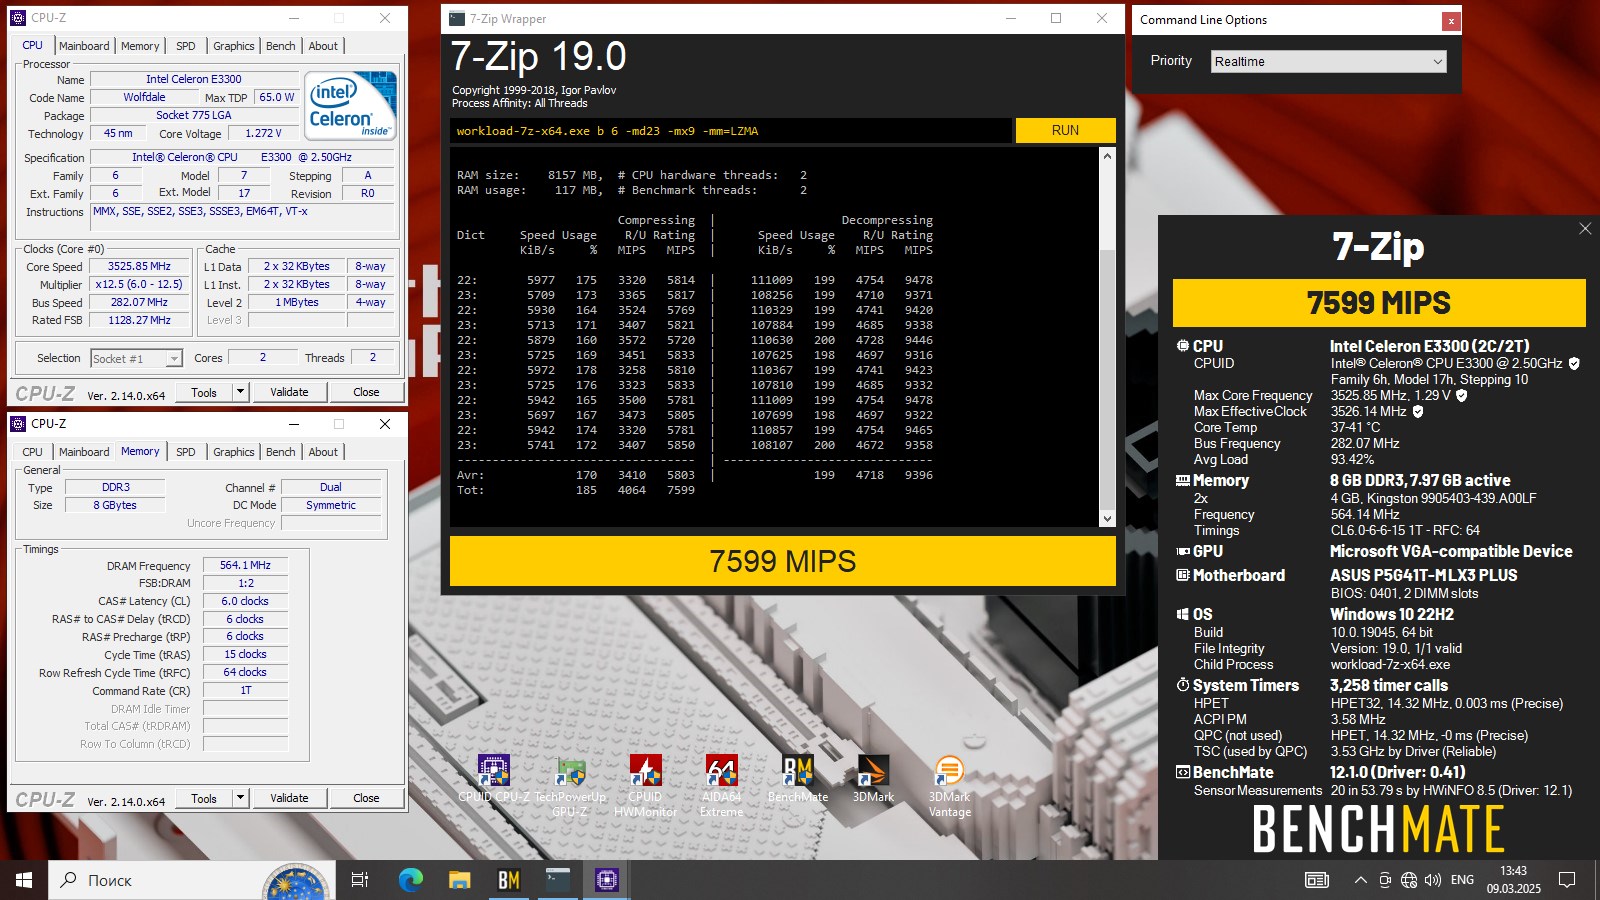Image resolution: width=1600 pixels, height=900 pixels.
Task: Open TechPowerUp GPU-Z desktop shortcut
Action: click(x=570, y=786)
